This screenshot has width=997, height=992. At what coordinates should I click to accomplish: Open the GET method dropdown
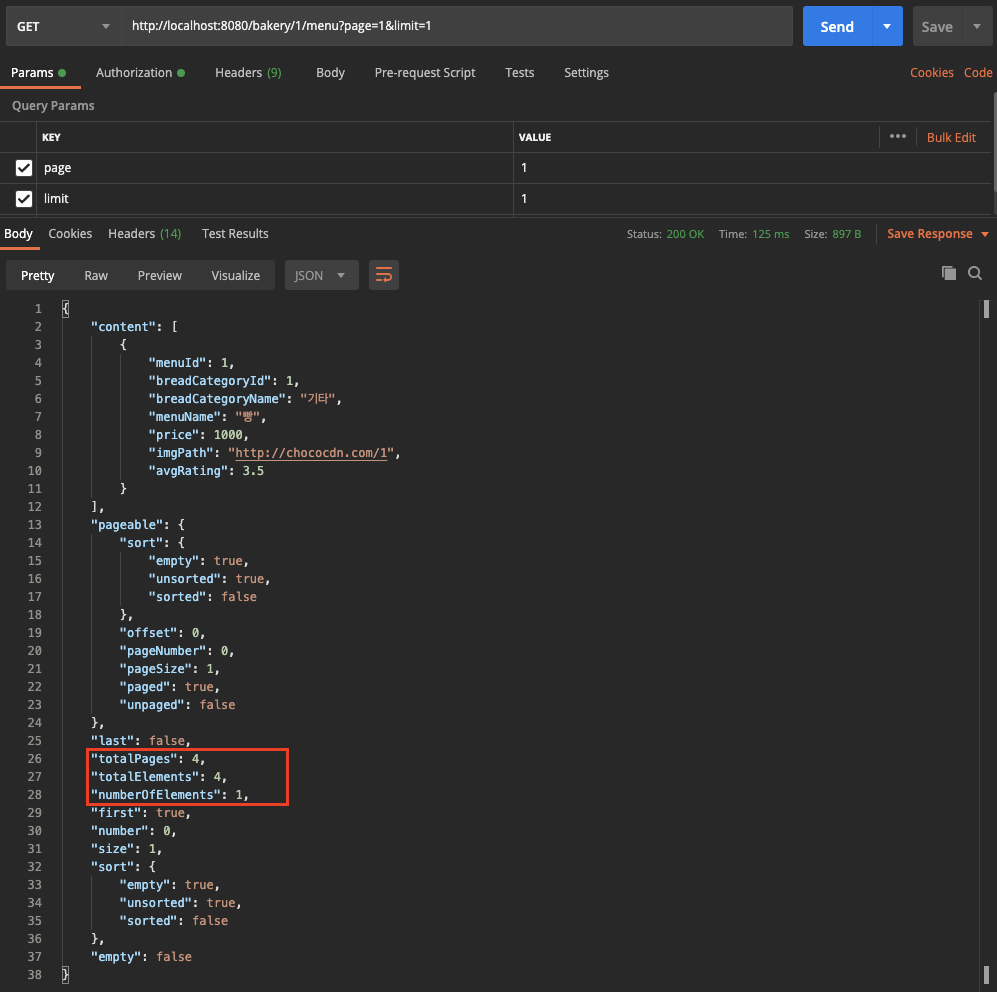point(64,26)
